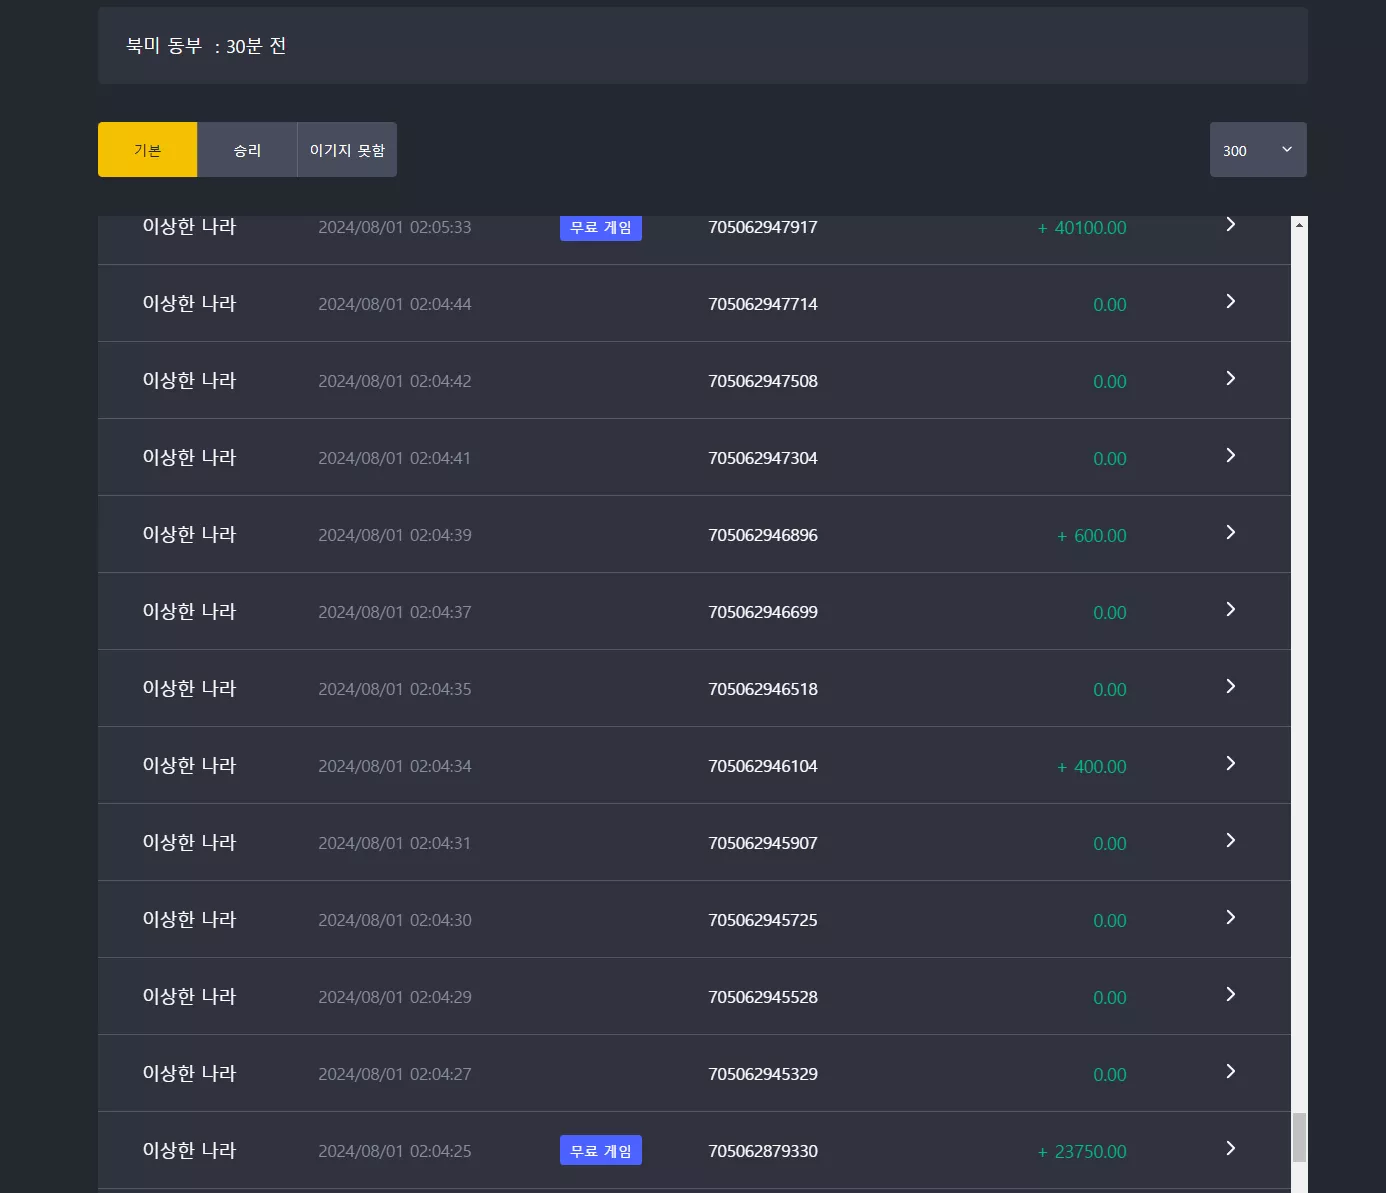Viewport: 1386px width, 1193px height.
Task: Select record number 705062945725
Action: [763, 920]
